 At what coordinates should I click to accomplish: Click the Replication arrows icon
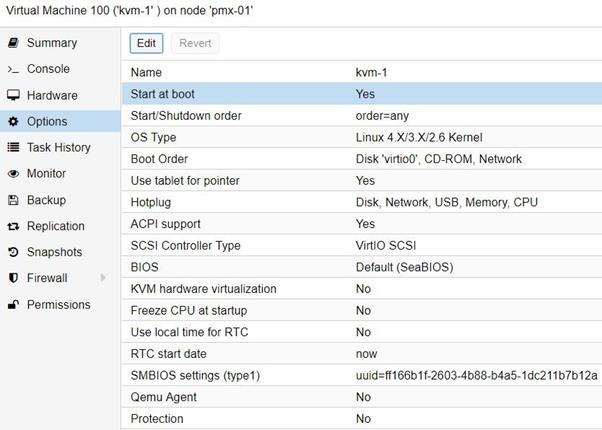(13, 226)
